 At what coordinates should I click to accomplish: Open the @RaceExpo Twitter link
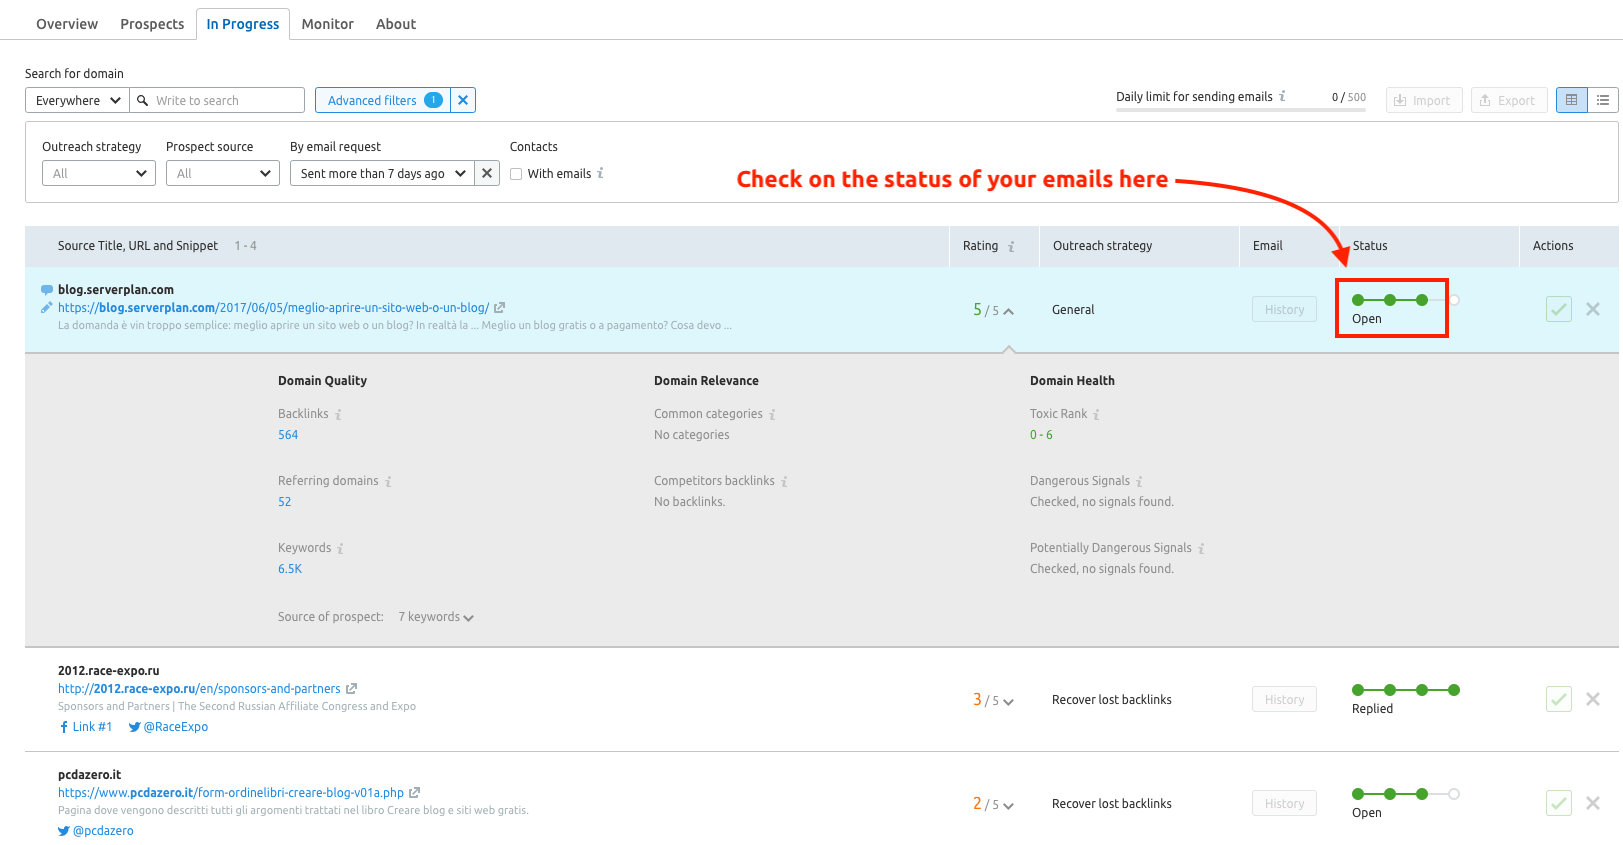[175, 727]
